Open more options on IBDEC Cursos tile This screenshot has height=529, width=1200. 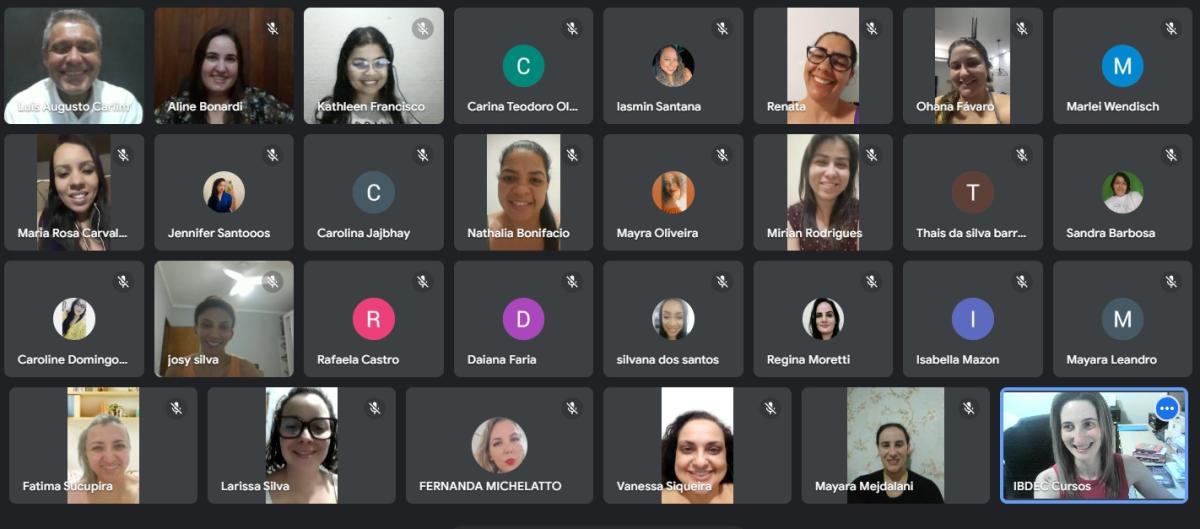[1166, 408]
